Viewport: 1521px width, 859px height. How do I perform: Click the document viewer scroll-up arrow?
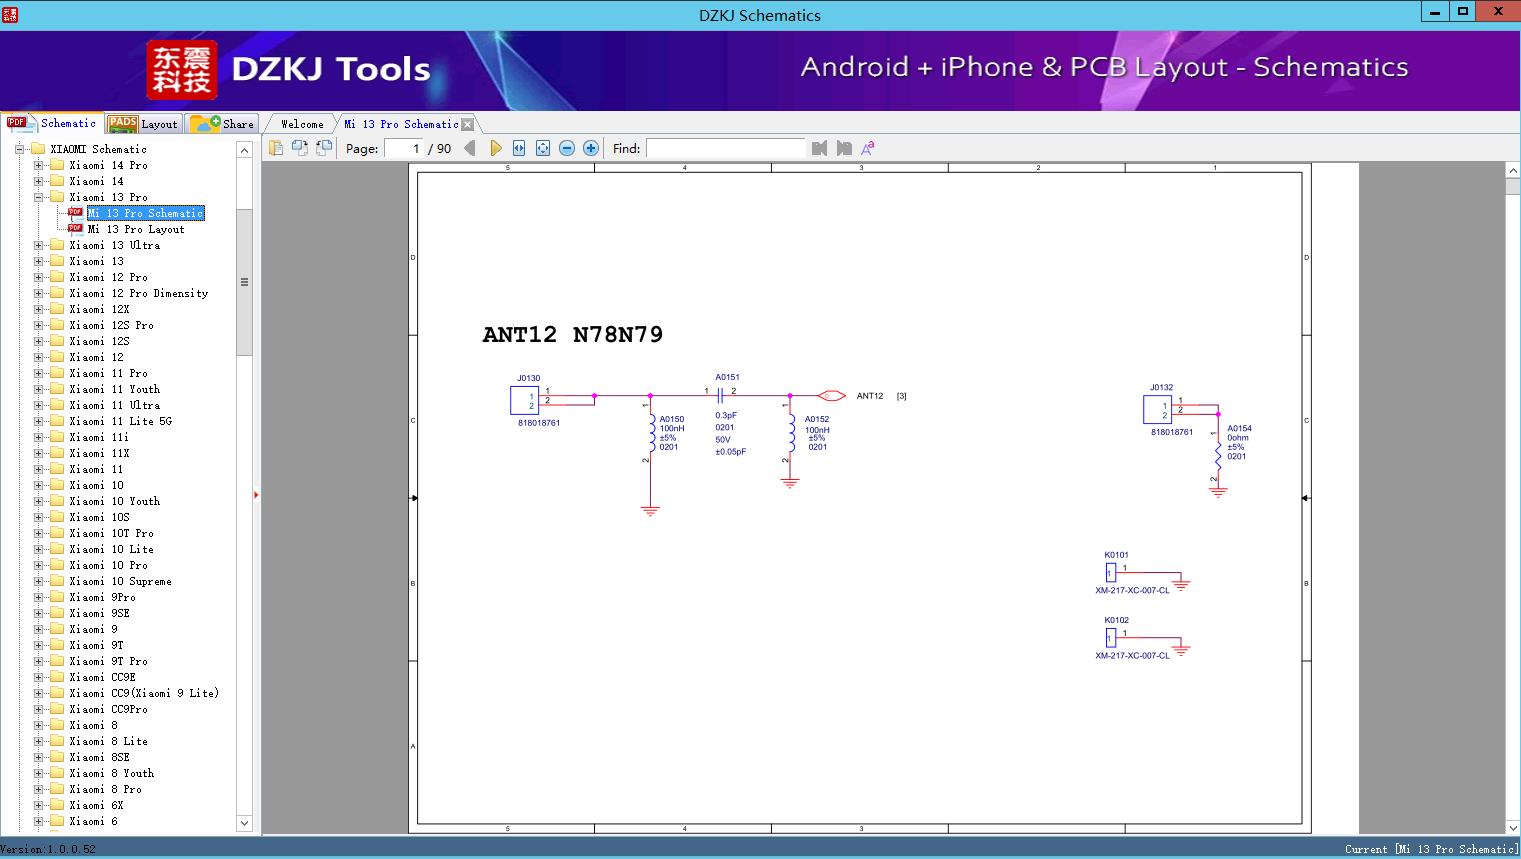(1513, 171)
